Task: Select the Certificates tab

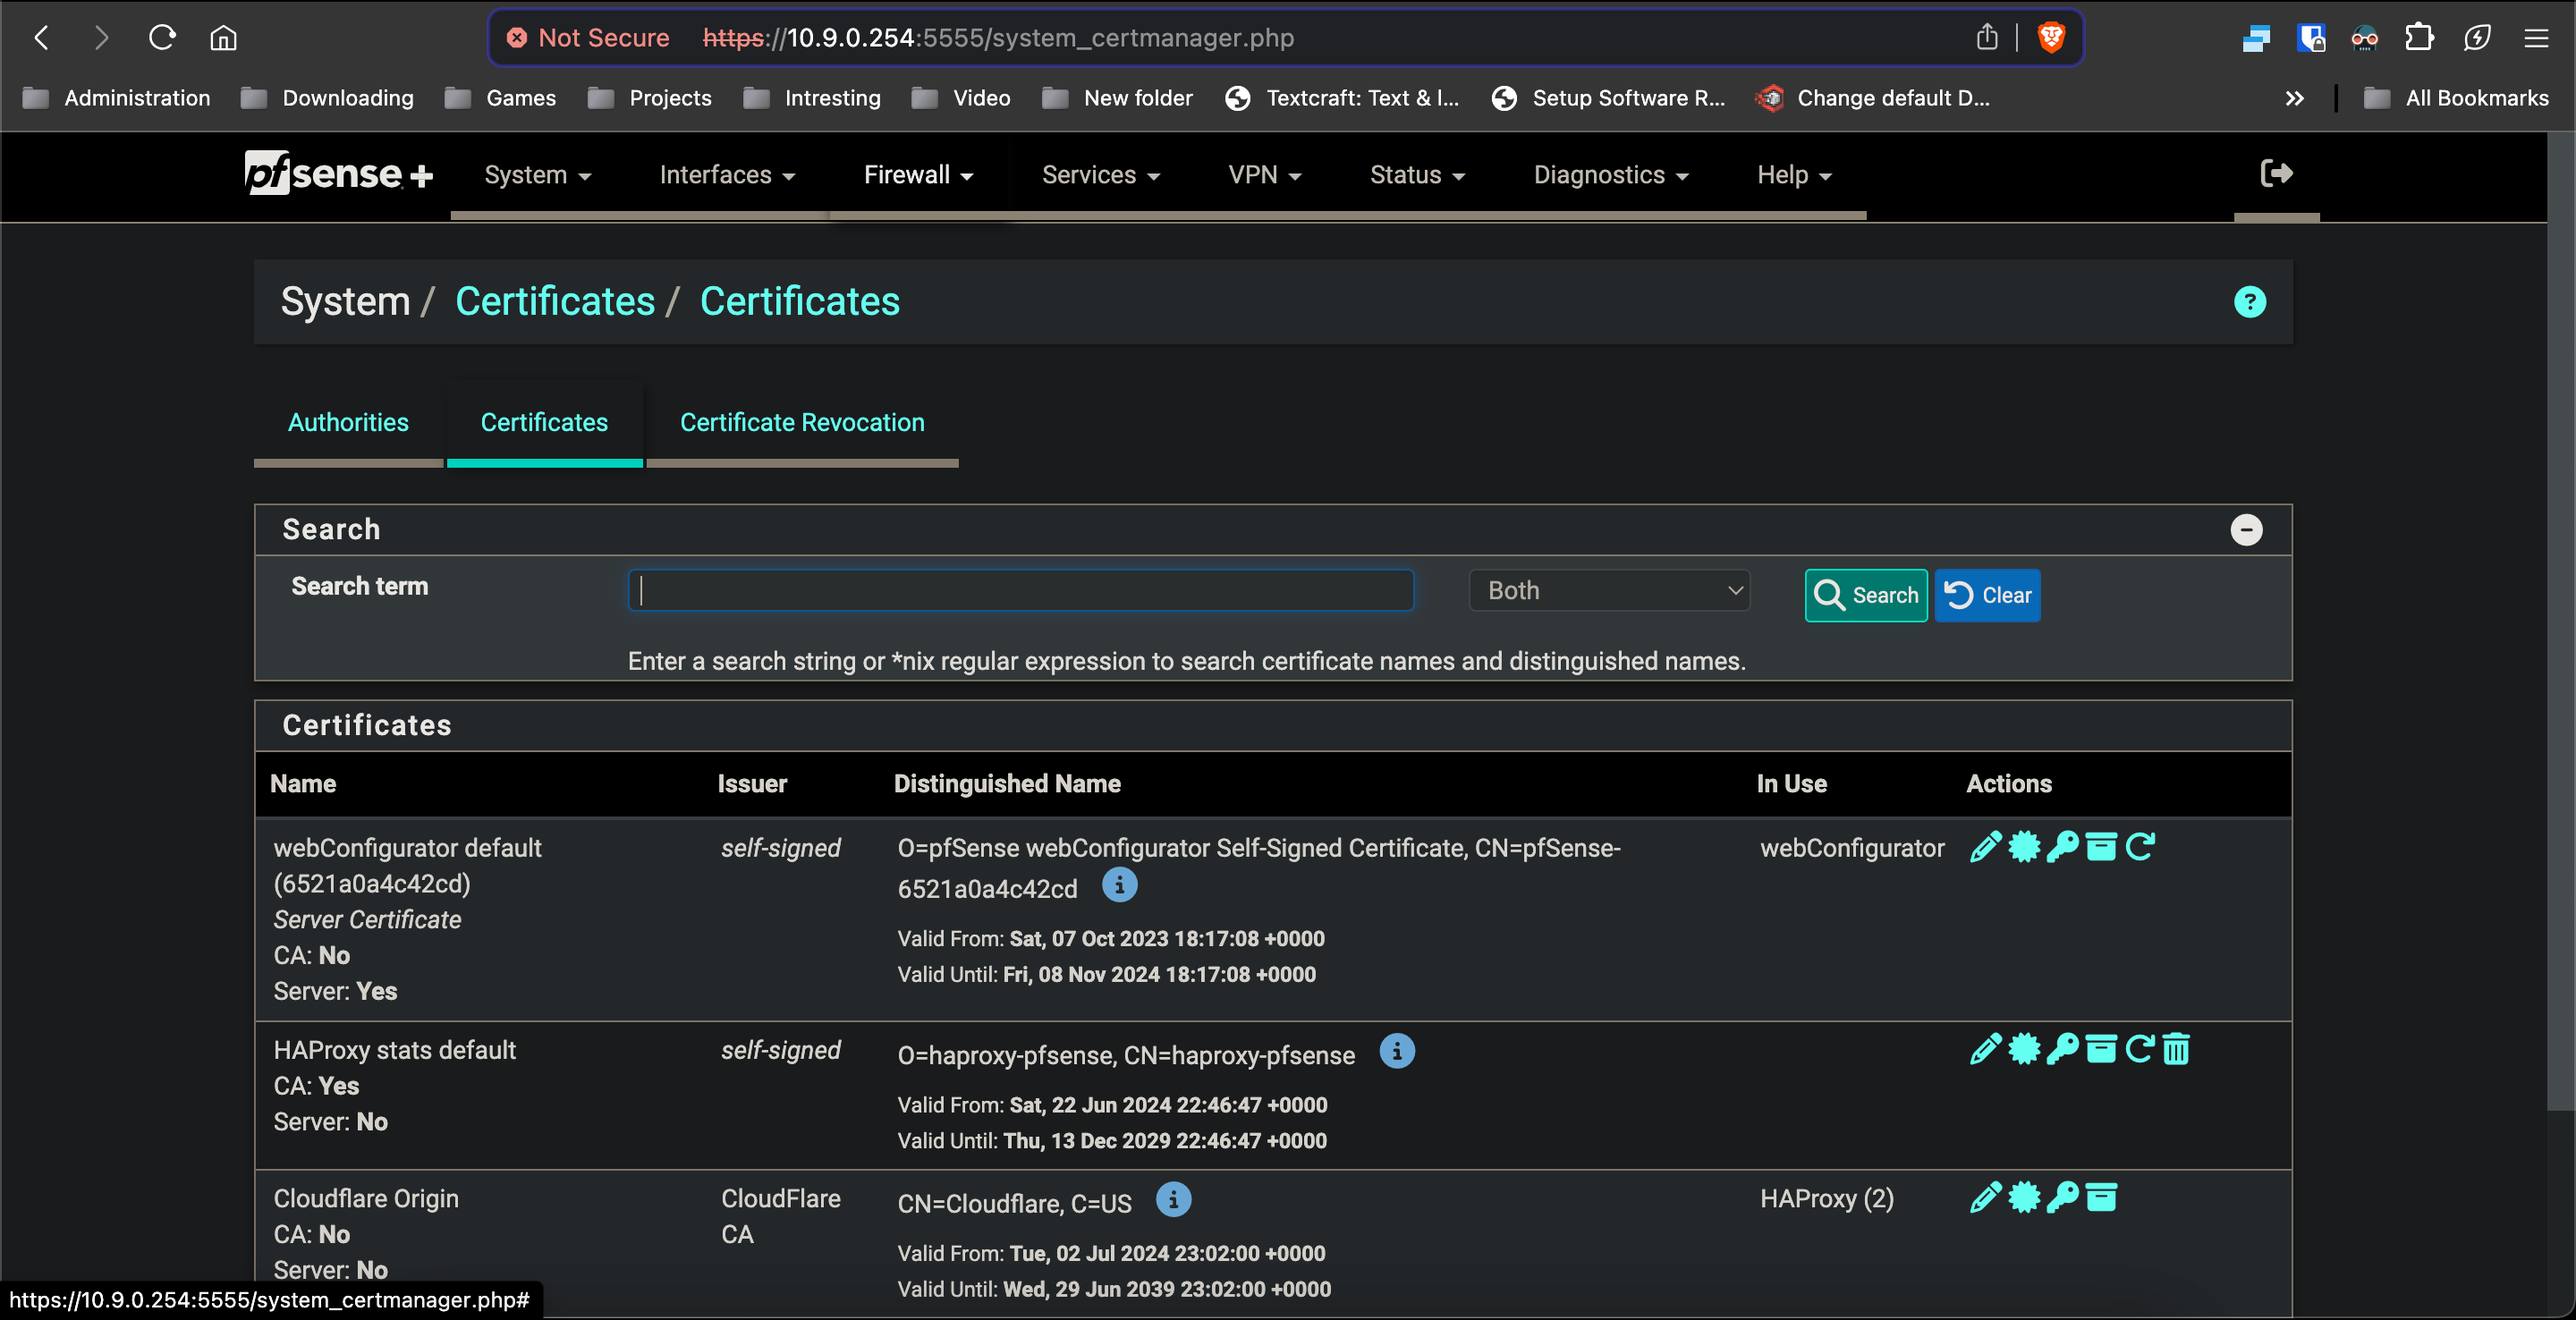Action: (544, 422)
